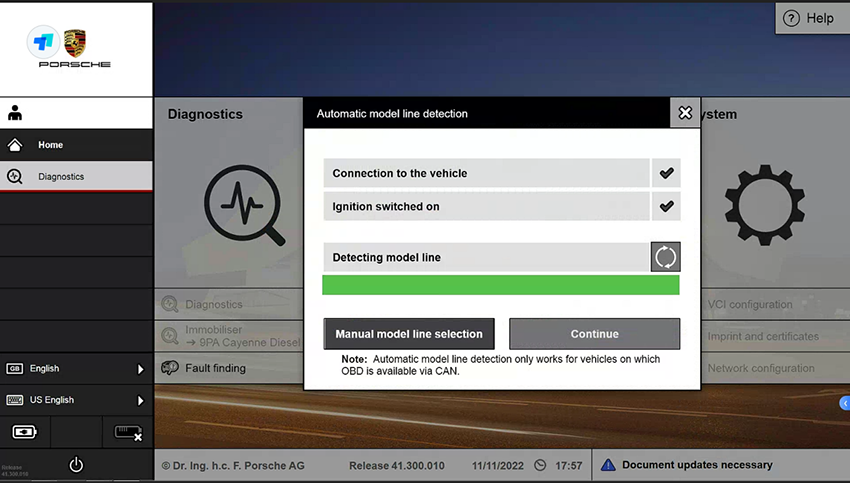
Task: Click the clock icon in status bar
Action: (x=540, y=465)
